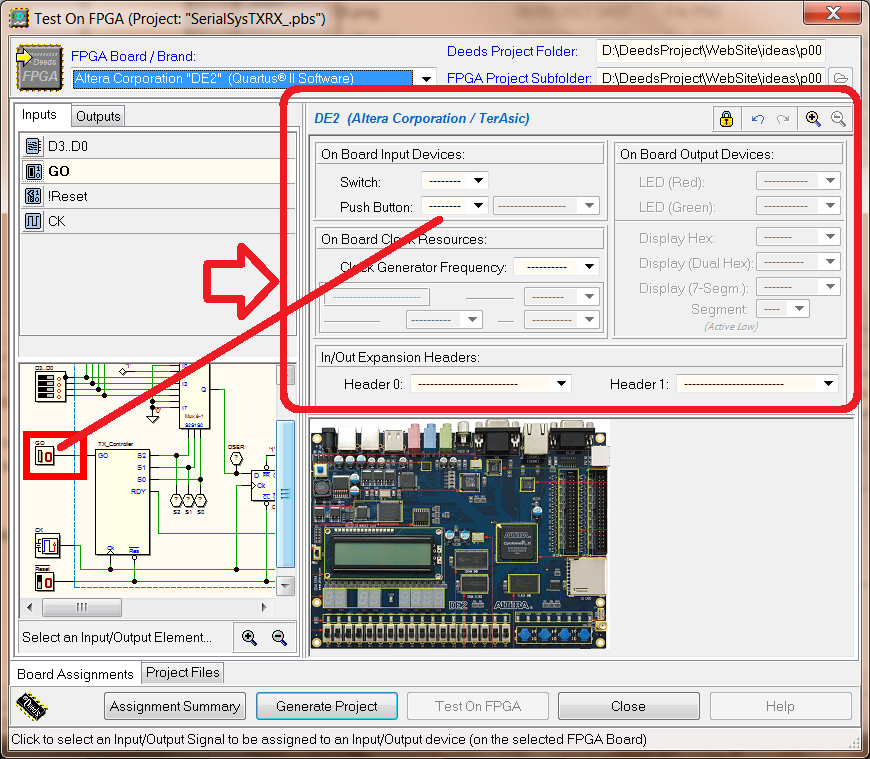Click the padlock lock icon
Viewport: 870px width, 759px height.
point(726,119)
